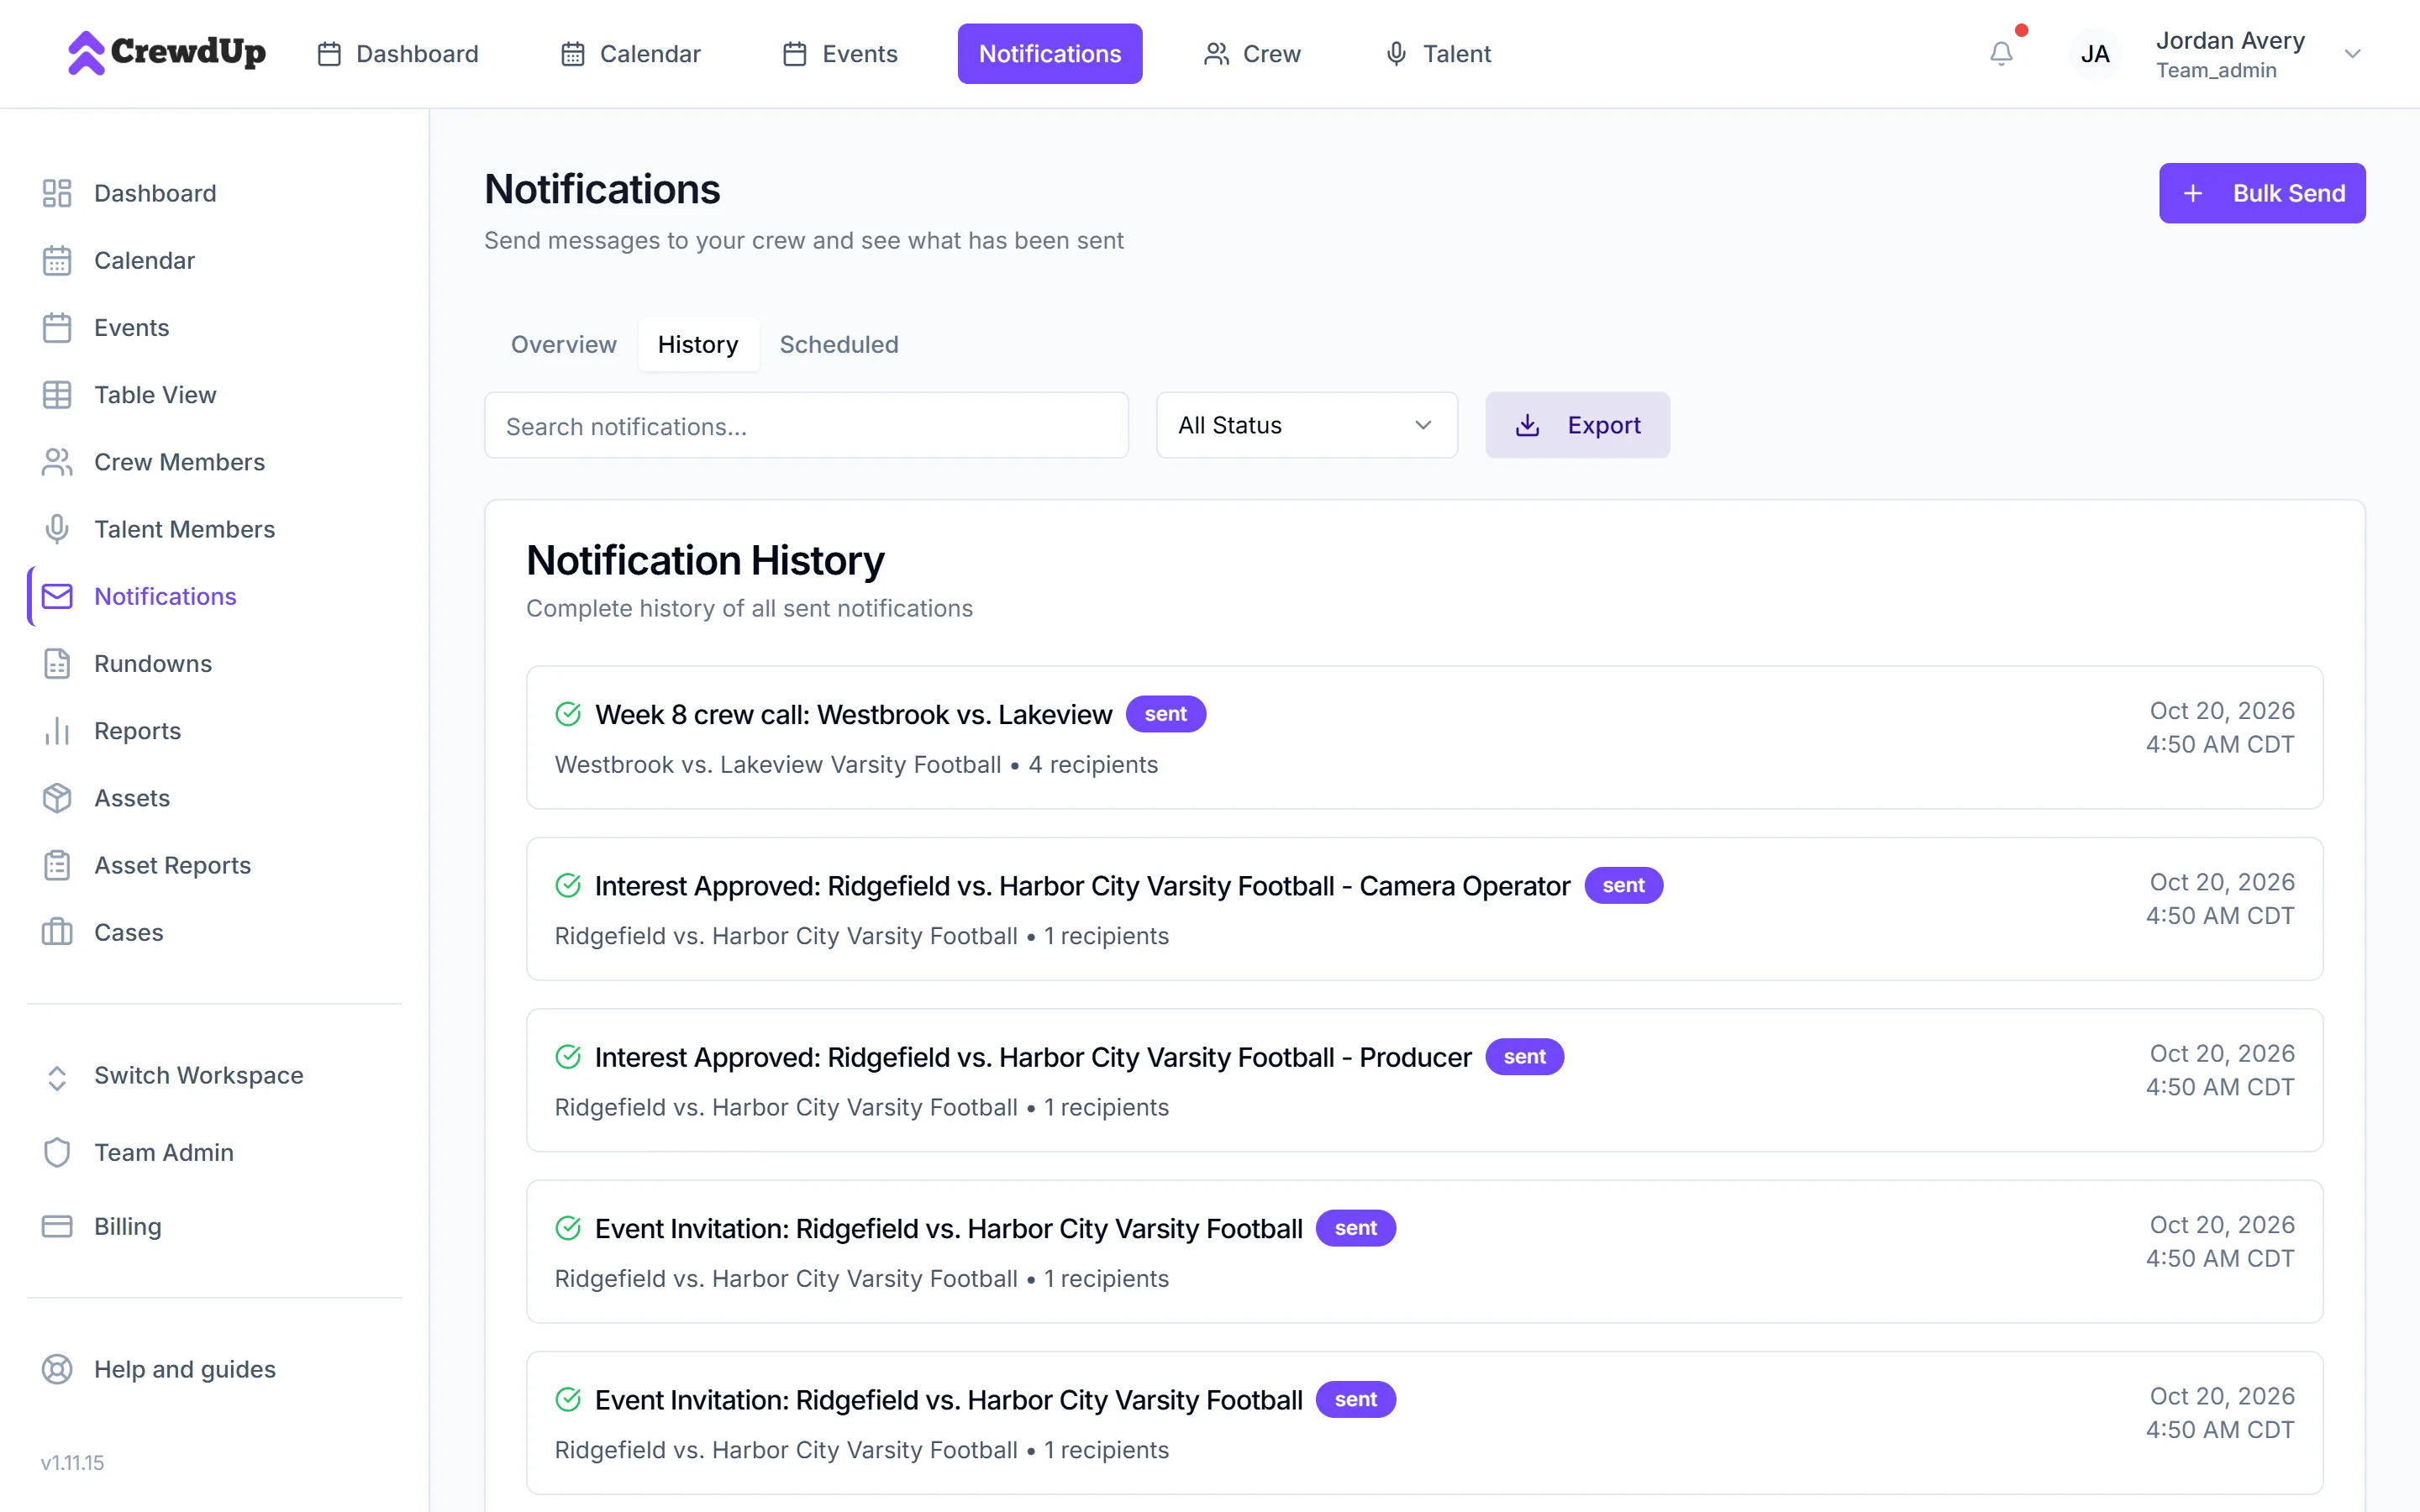Open Crew in the top navigation
Image resolution: width=2420 pixels, height=1512 pixels.
[1252, 54]
